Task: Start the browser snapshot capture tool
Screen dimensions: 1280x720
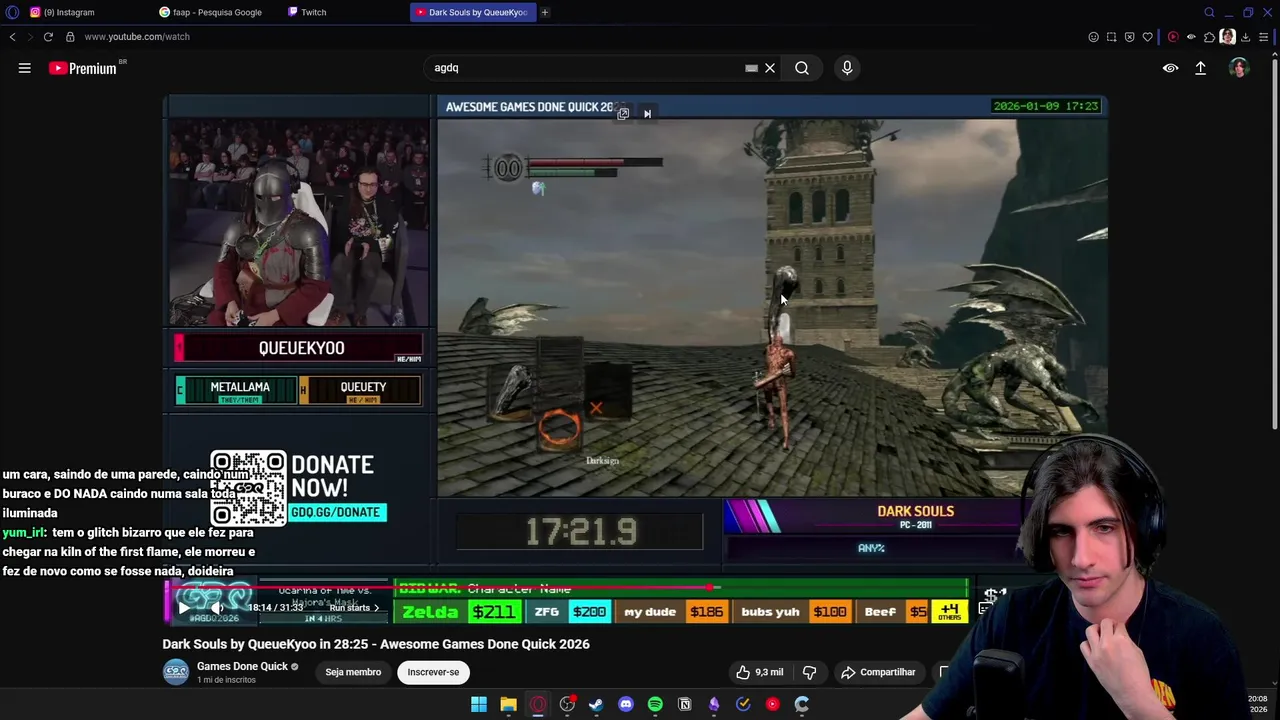Action: coord(1111,37)
